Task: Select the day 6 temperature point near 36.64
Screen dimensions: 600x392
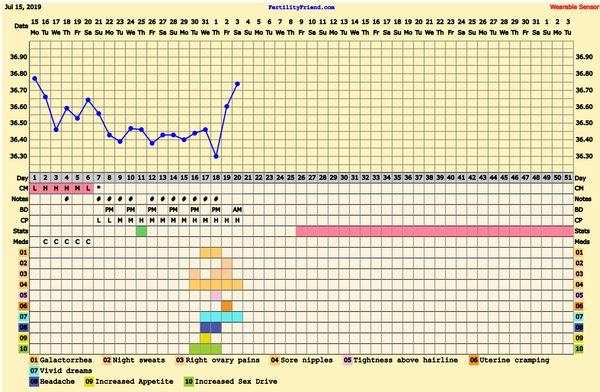Action: coord(88,100)
